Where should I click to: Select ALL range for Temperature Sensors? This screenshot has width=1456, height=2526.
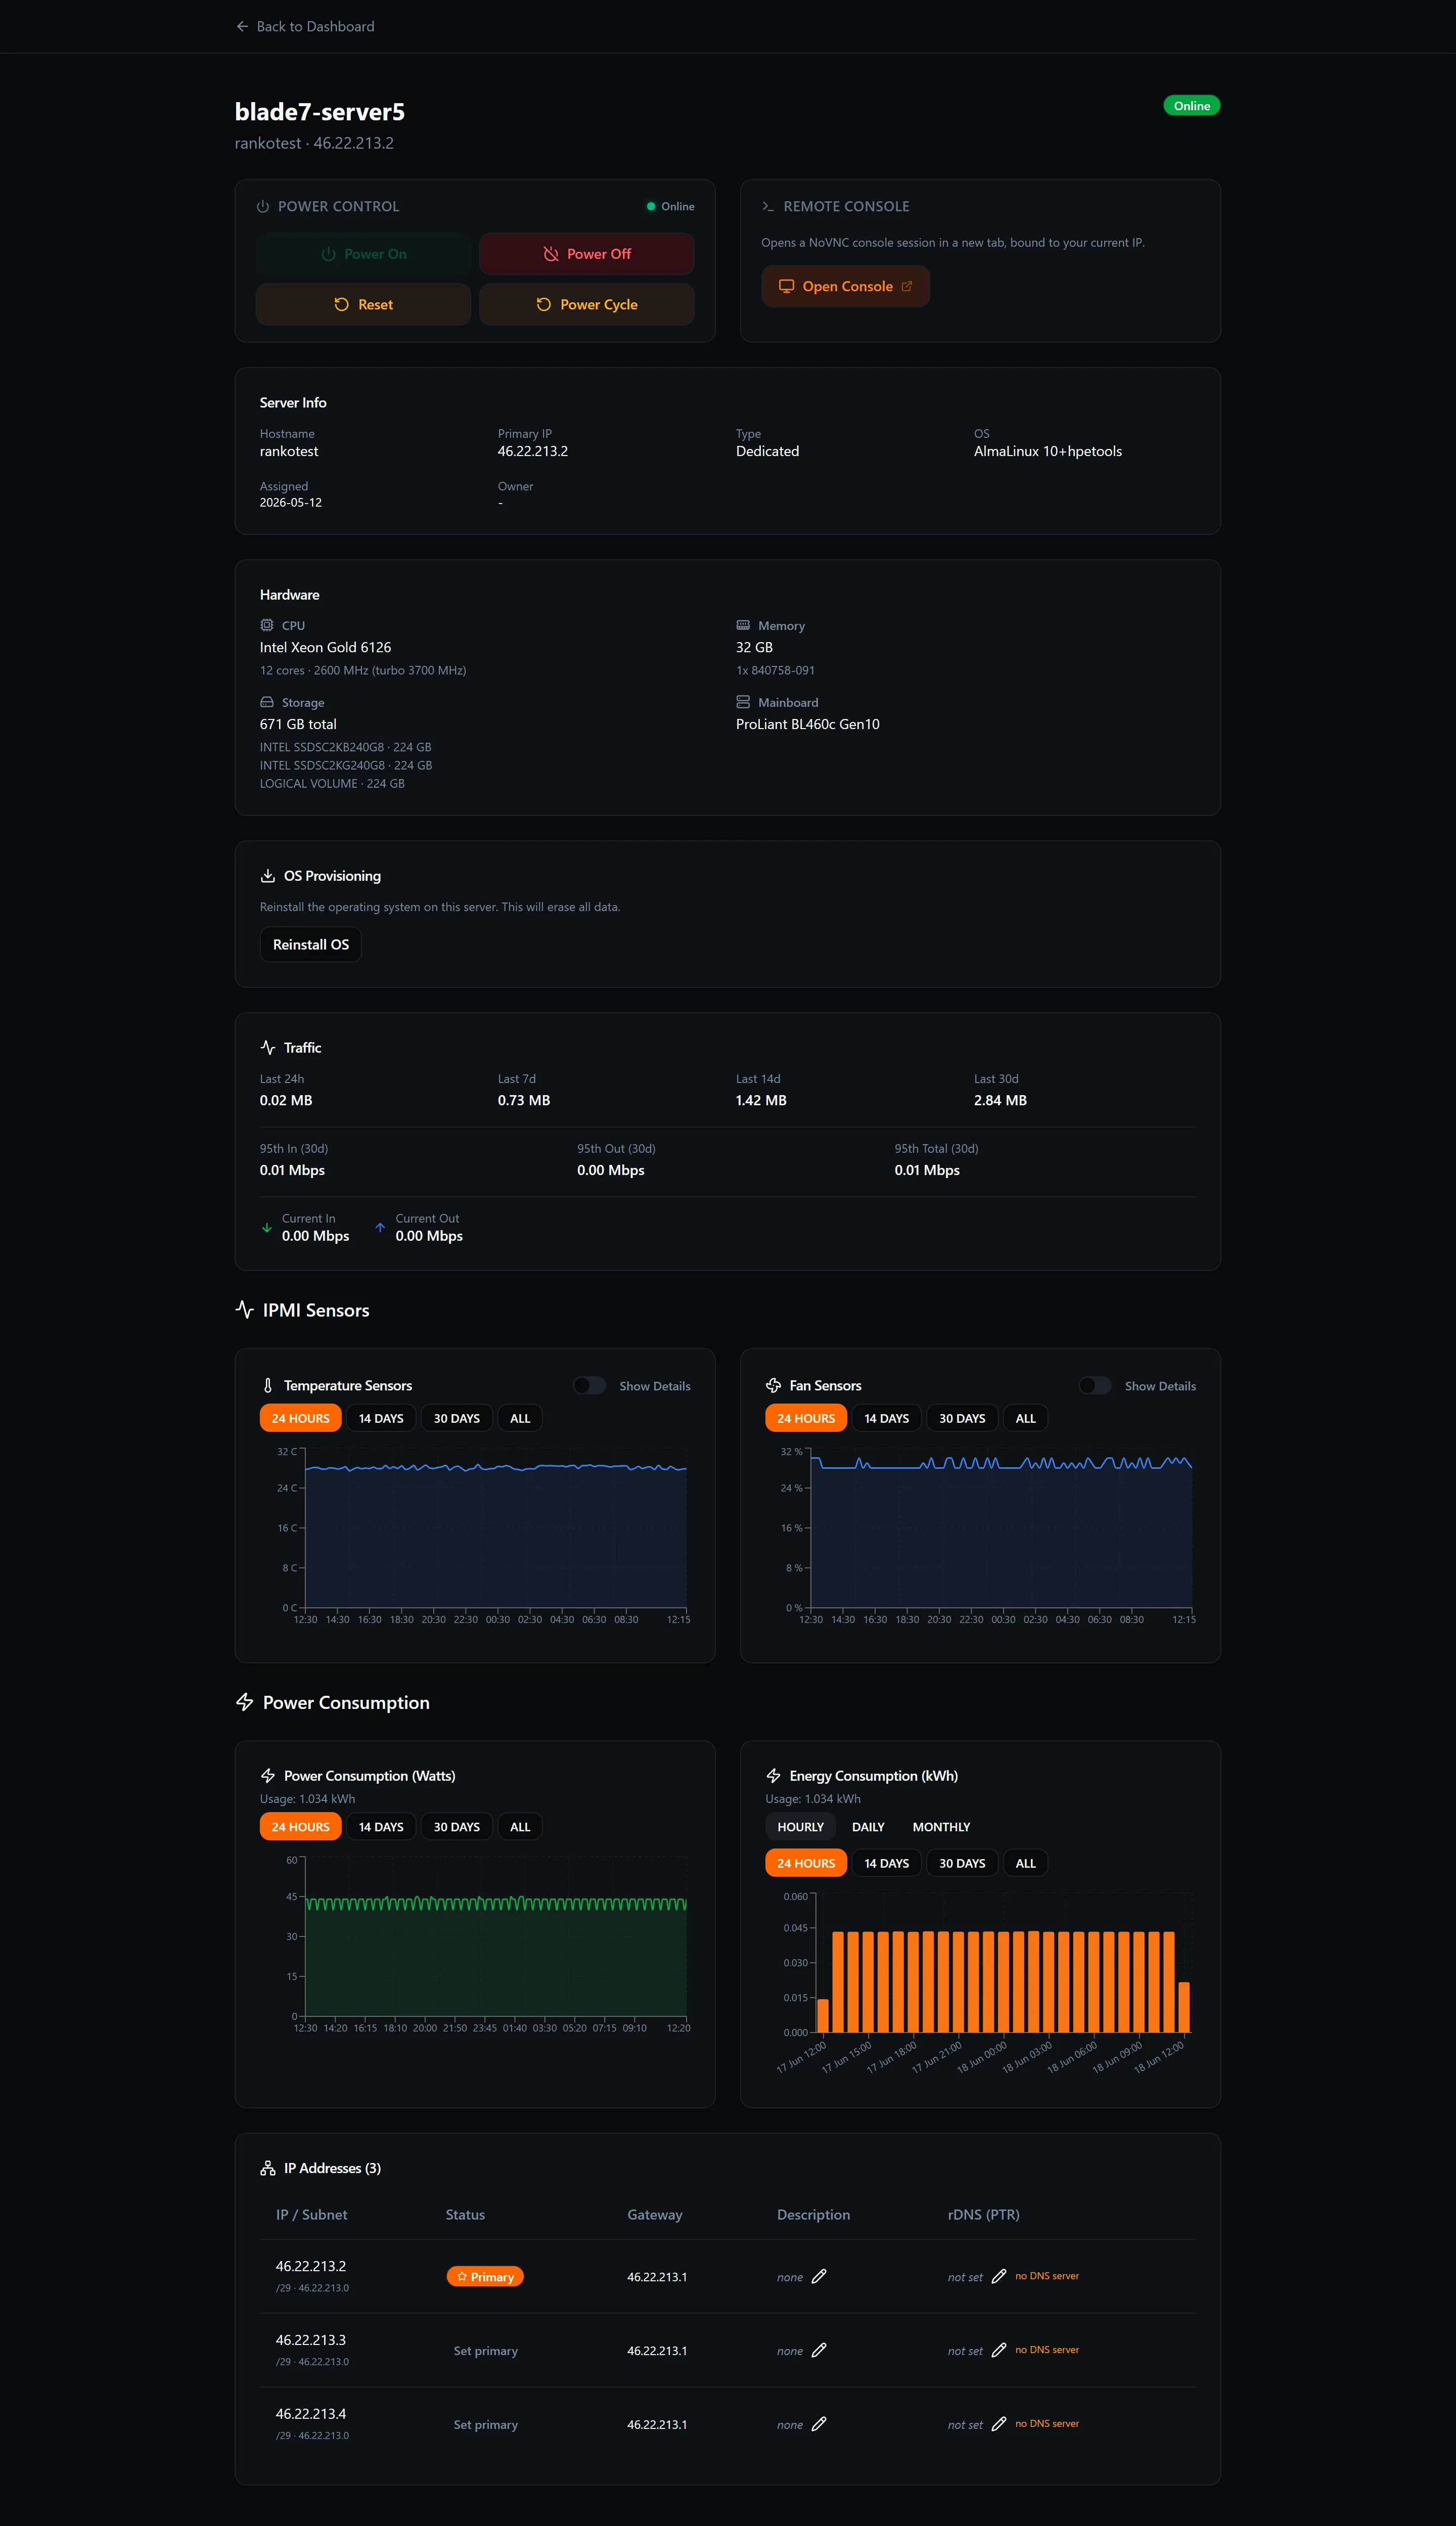click(520, 1418)
